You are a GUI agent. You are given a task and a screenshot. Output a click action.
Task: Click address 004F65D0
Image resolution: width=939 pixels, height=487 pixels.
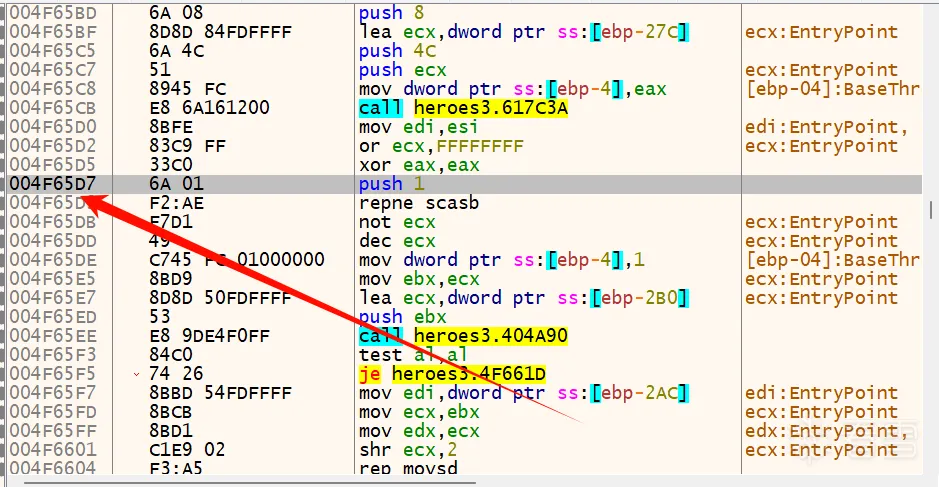pos(53,127)
